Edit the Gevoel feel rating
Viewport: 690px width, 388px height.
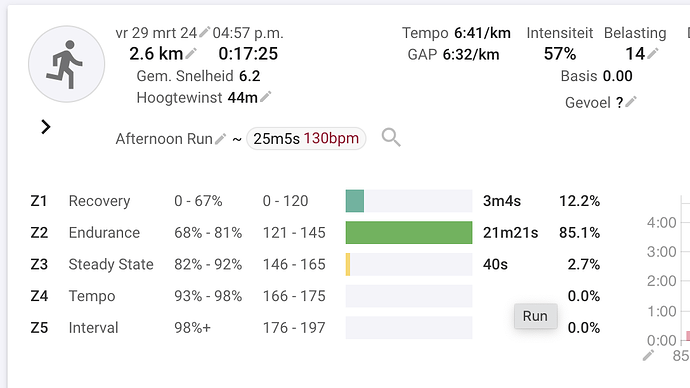pyautogui.click(x=631, y=102)
